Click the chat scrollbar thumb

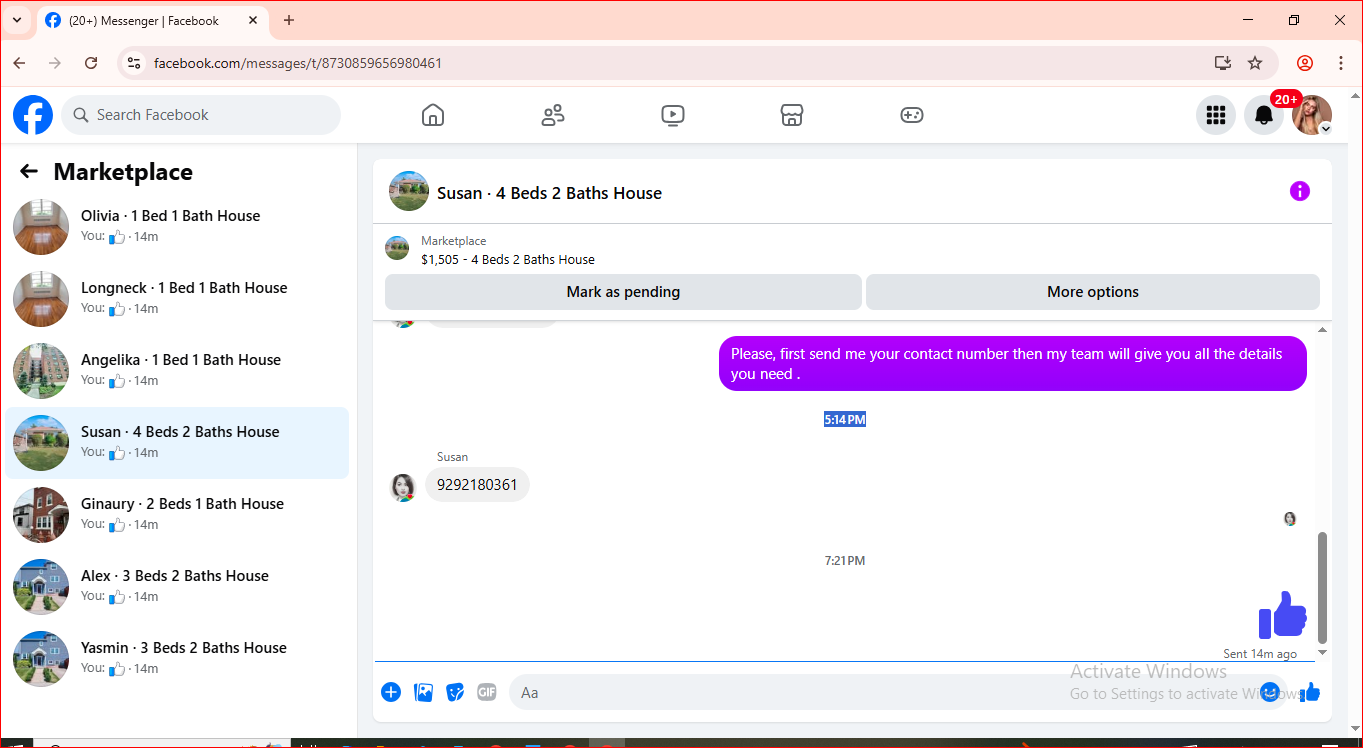pos(1323,587)
